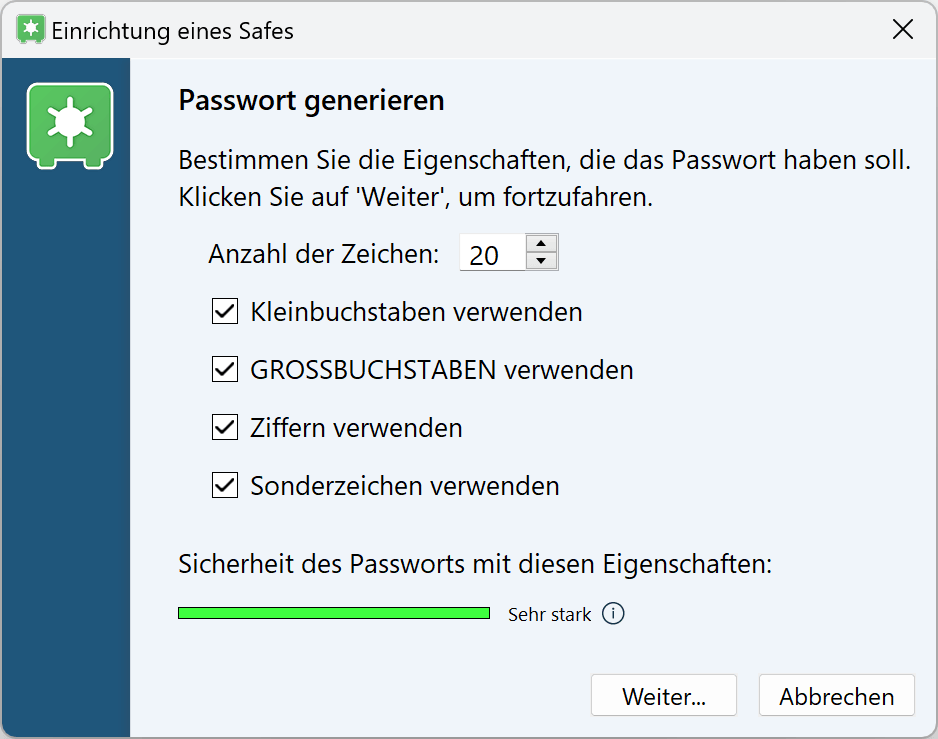Open the info icon next to 'Sehr stark'
The width and height of the screenshot is (938, 739).
tap(613, 613)
